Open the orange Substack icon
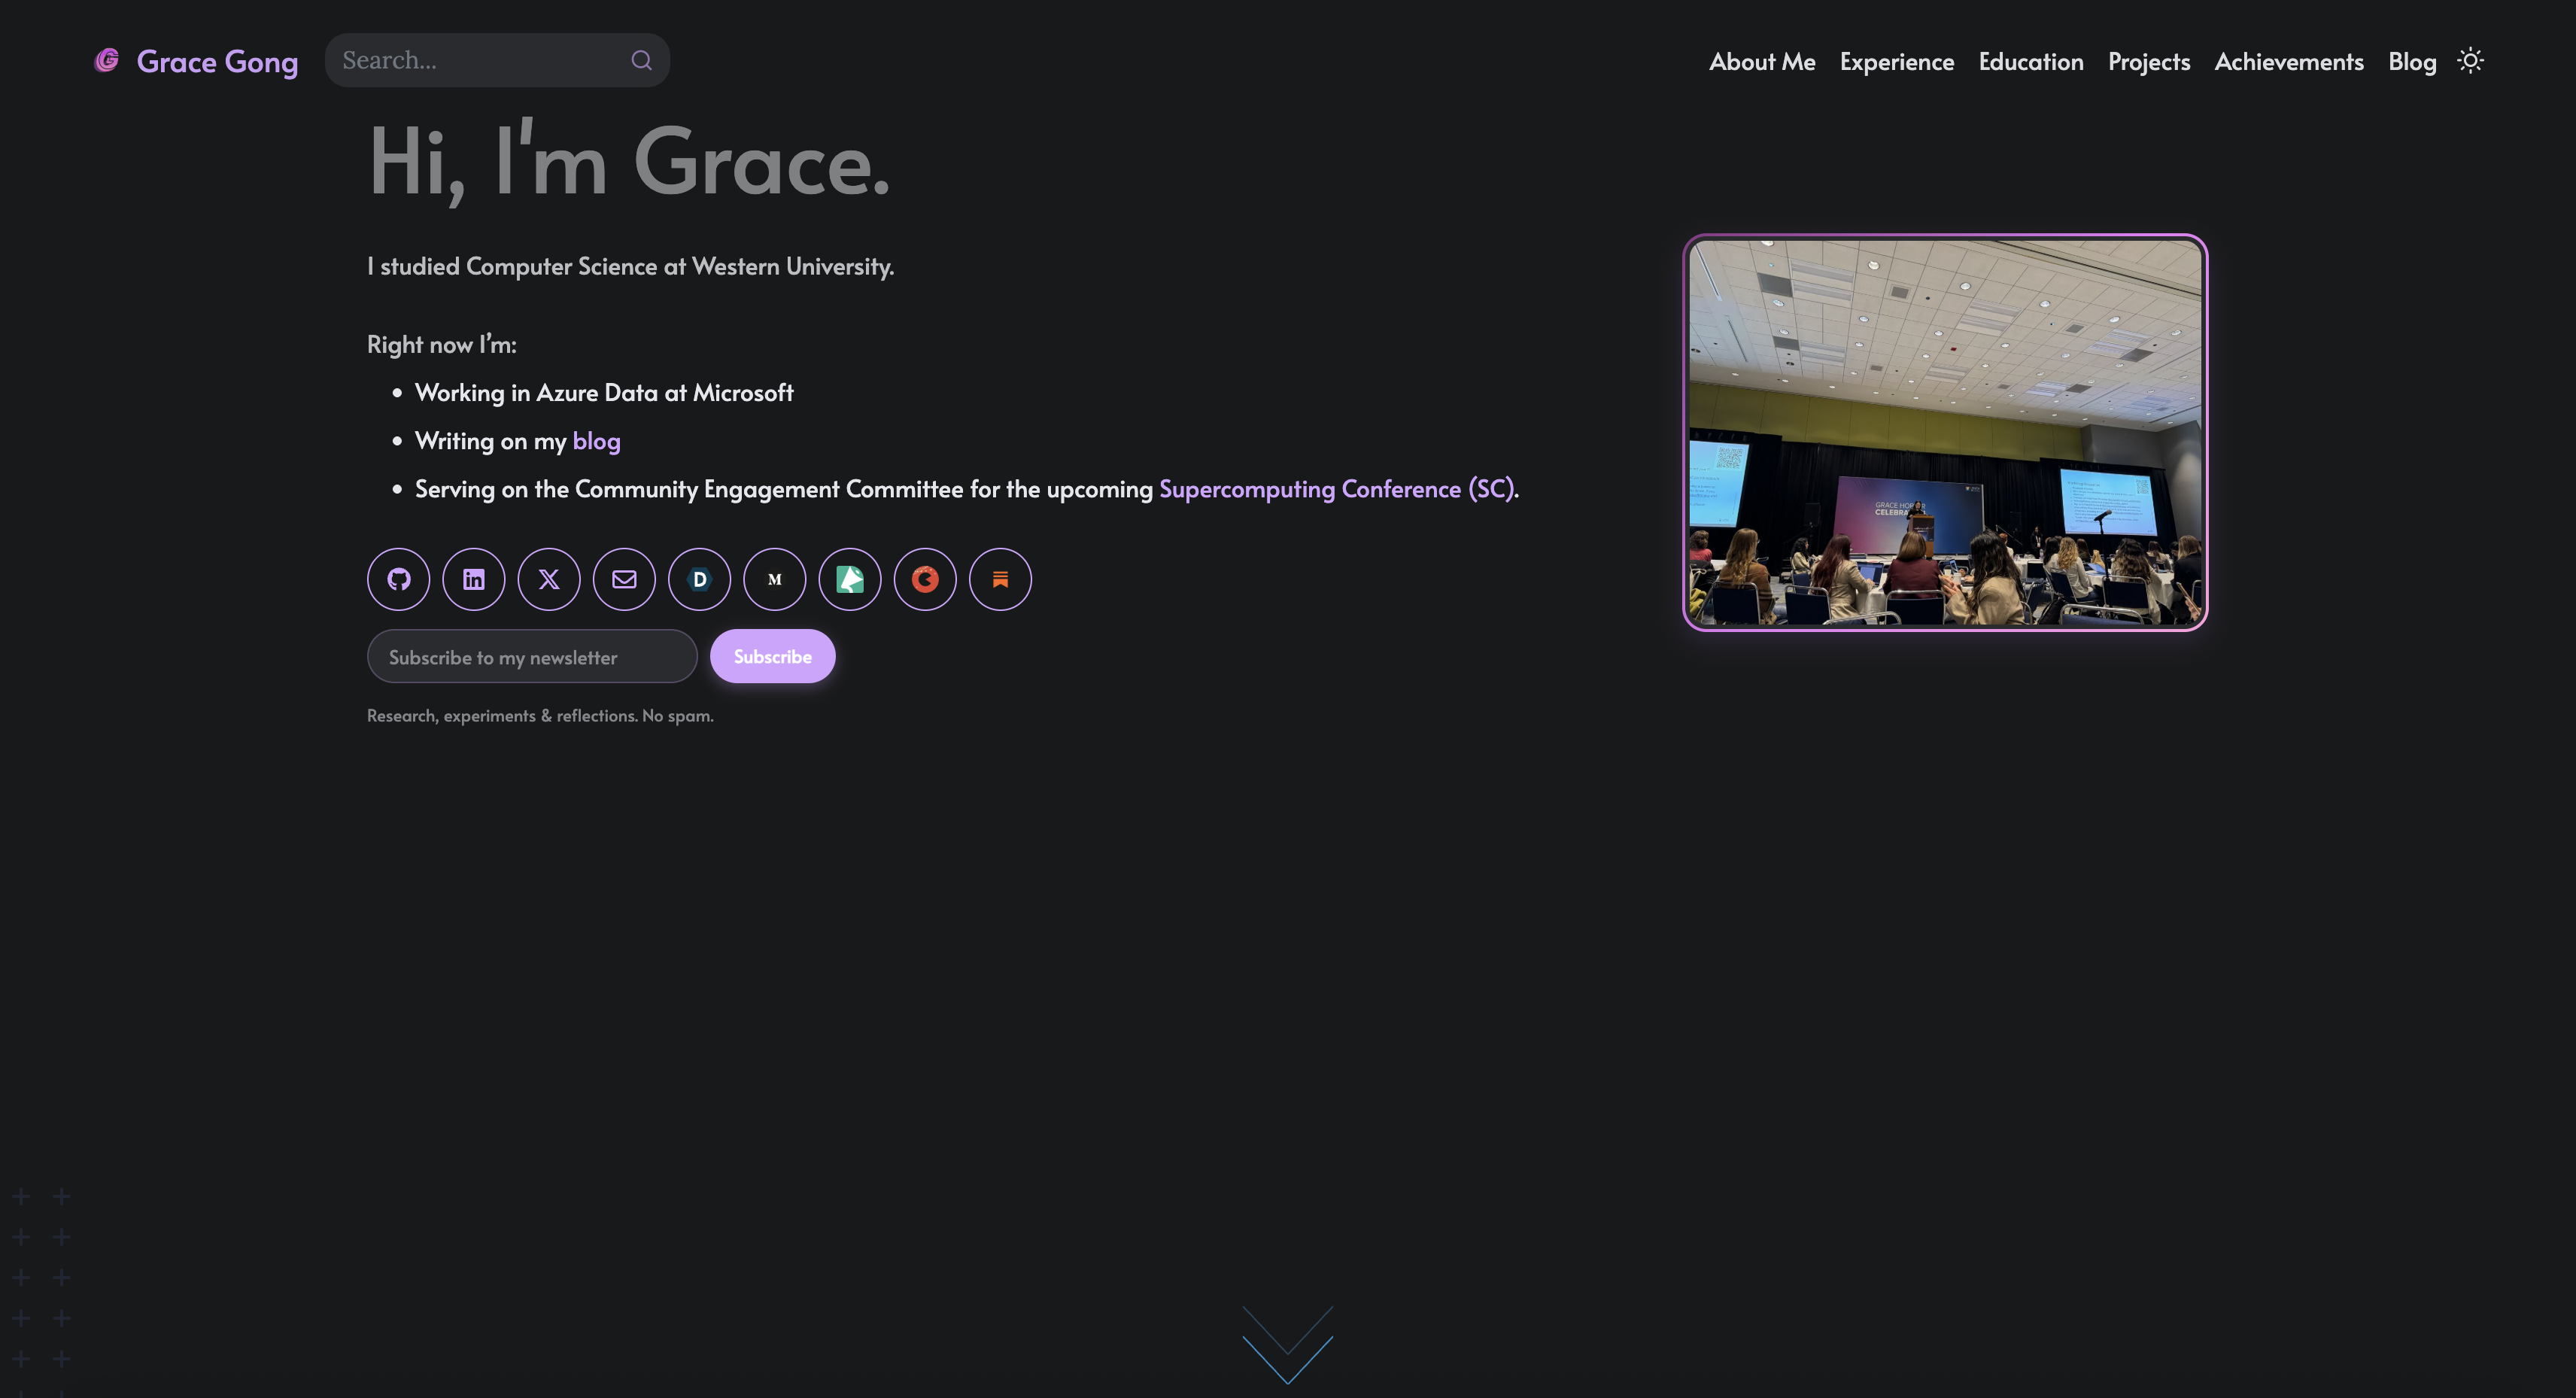 1000,579
